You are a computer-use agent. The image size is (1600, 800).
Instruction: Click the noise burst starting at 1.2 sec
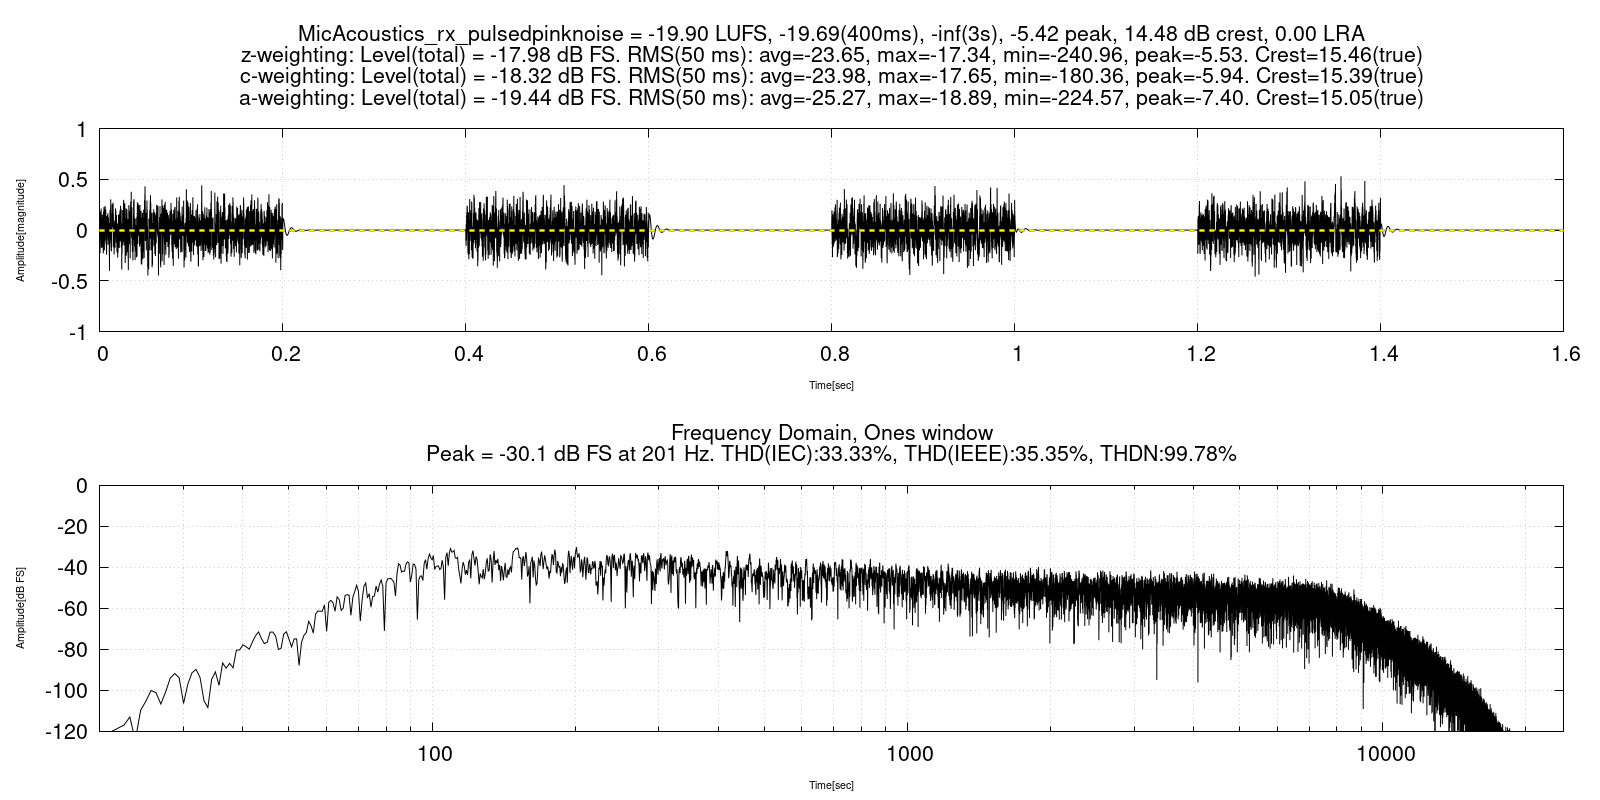(1289, 230)
